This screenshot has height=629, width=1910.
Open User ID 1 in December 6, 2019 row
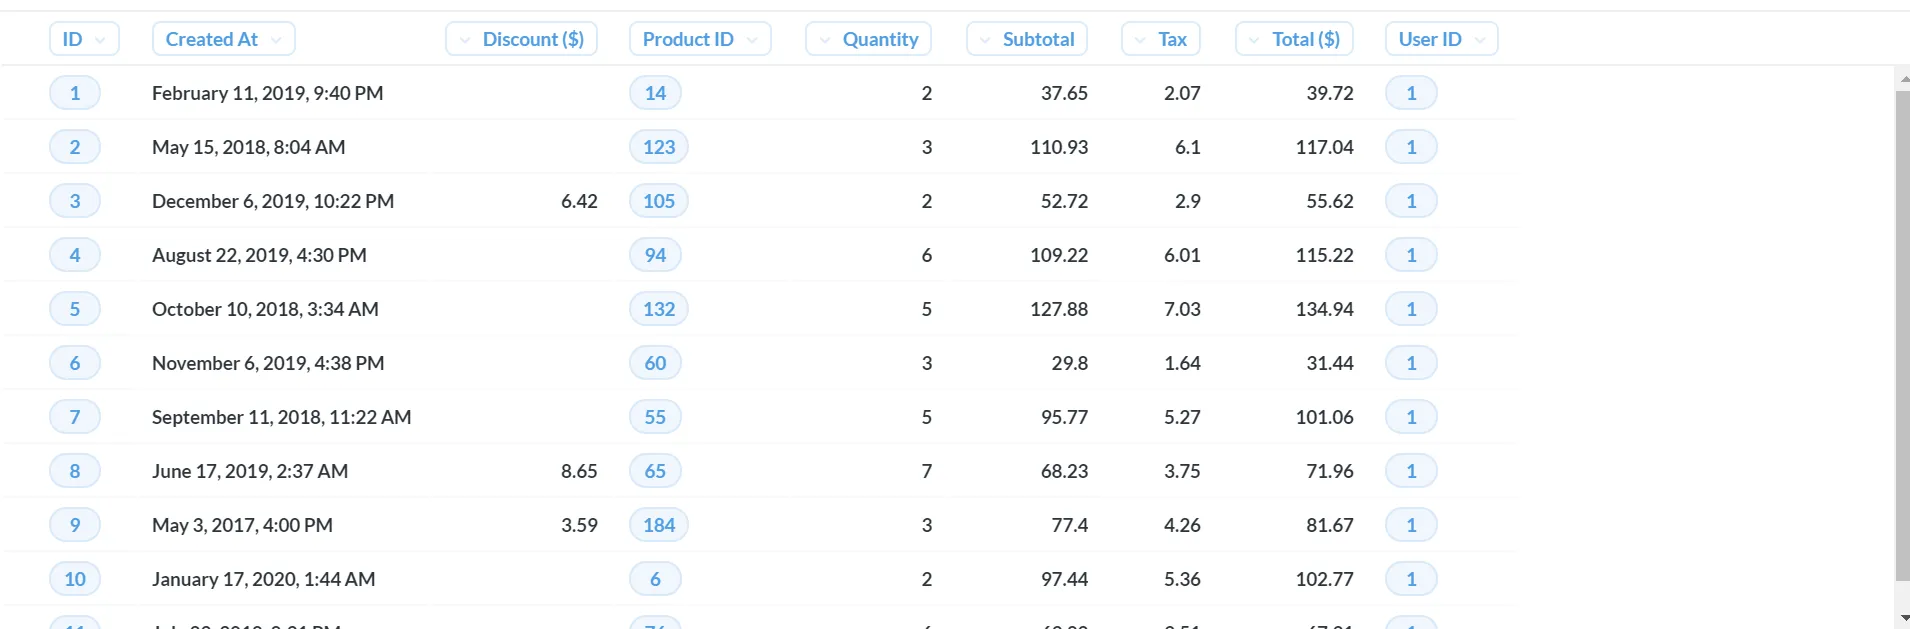1411,201
